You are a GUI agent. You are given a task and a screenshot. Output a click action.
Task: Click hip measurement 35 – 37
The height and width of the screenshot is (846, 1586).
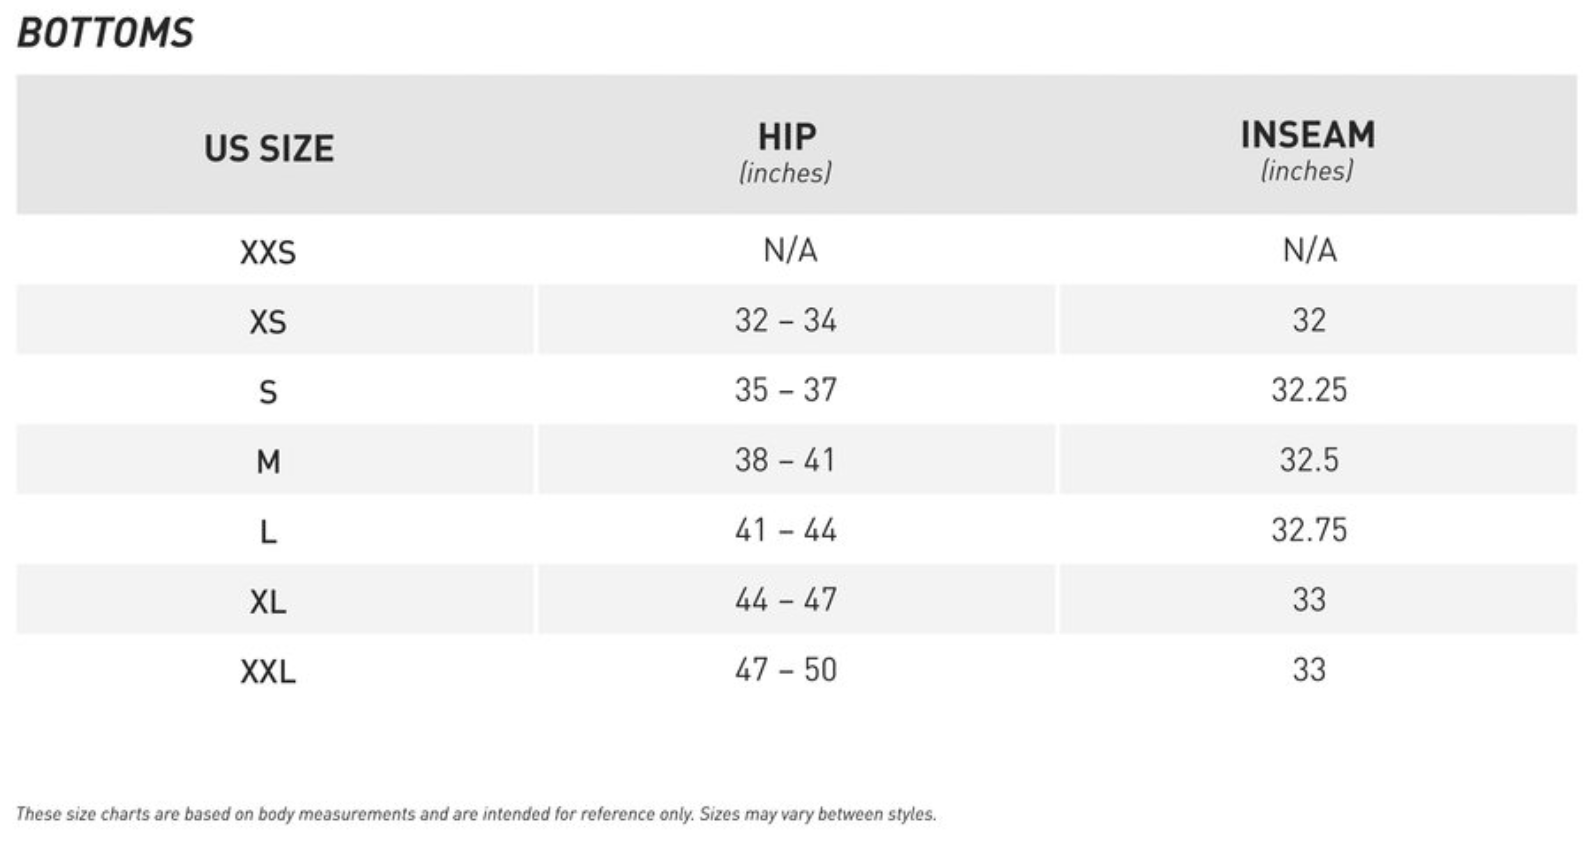(x=786, y=390)
